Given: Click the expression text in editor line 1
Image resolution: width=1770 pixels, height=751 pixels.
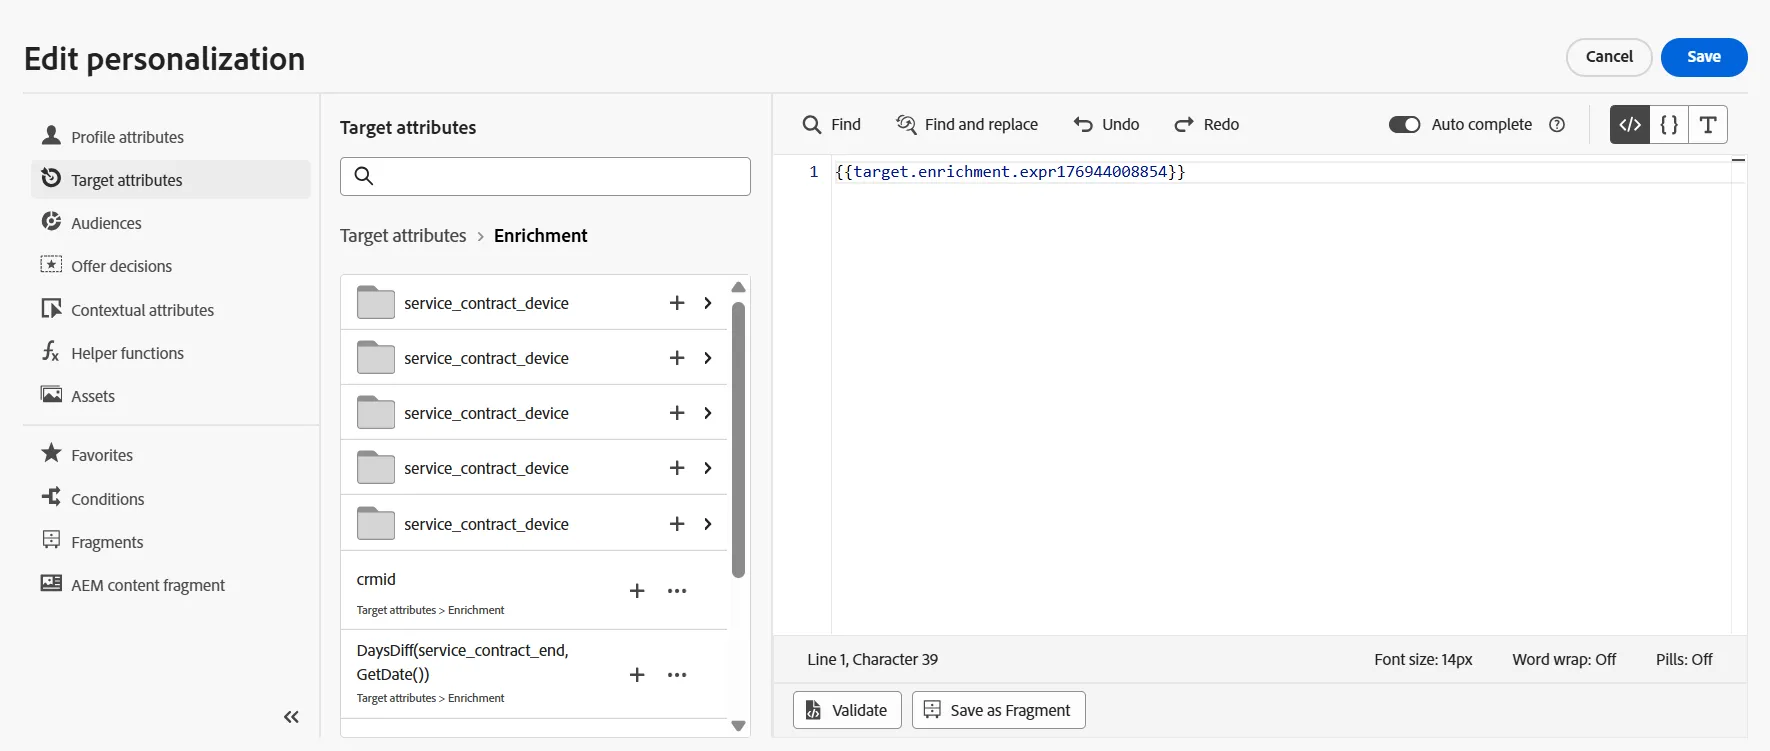Looking at the screenshot, I should (1010, 172).
